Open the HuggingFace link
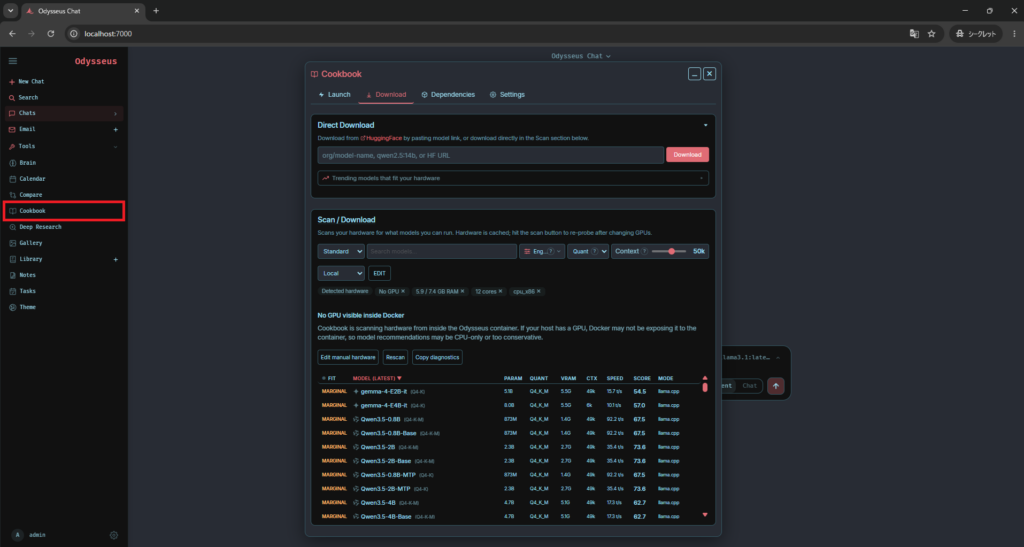 coord(381,138)
